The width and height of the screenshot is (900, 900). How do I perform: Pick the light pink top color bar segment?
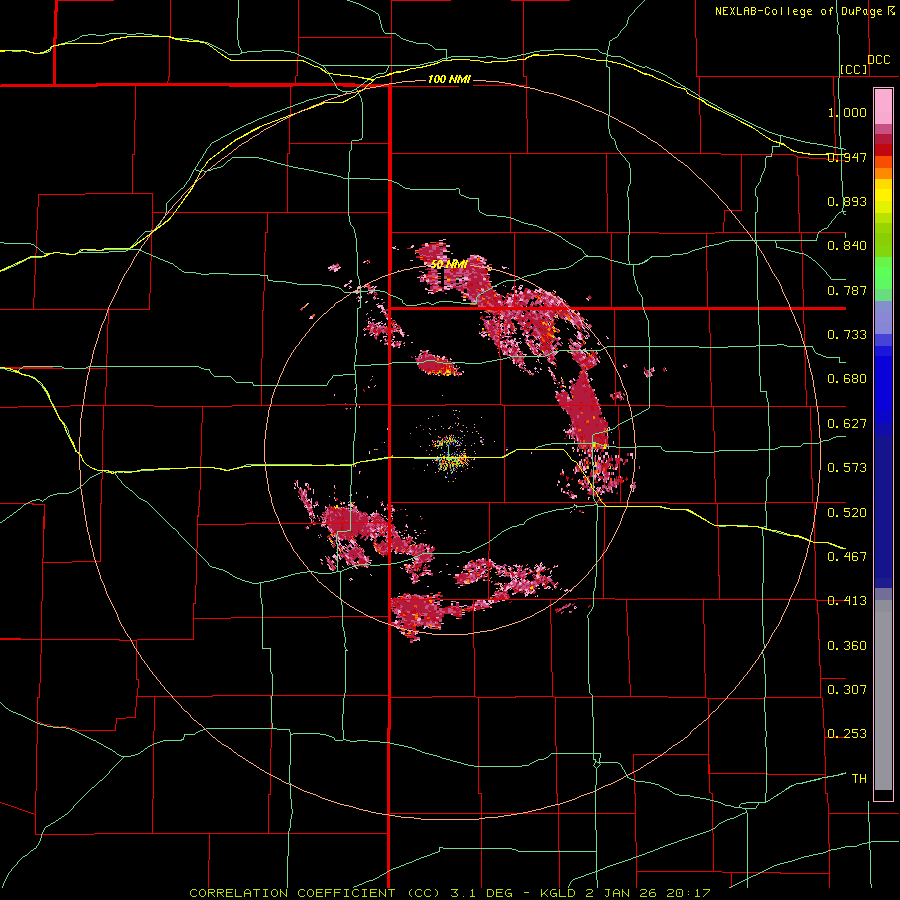point(883,107)
